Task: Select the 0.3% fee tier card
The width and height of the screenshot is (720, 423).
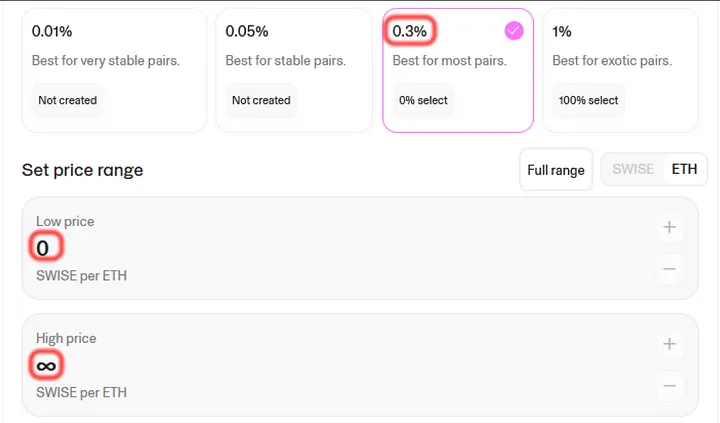Action: (457, 70)
